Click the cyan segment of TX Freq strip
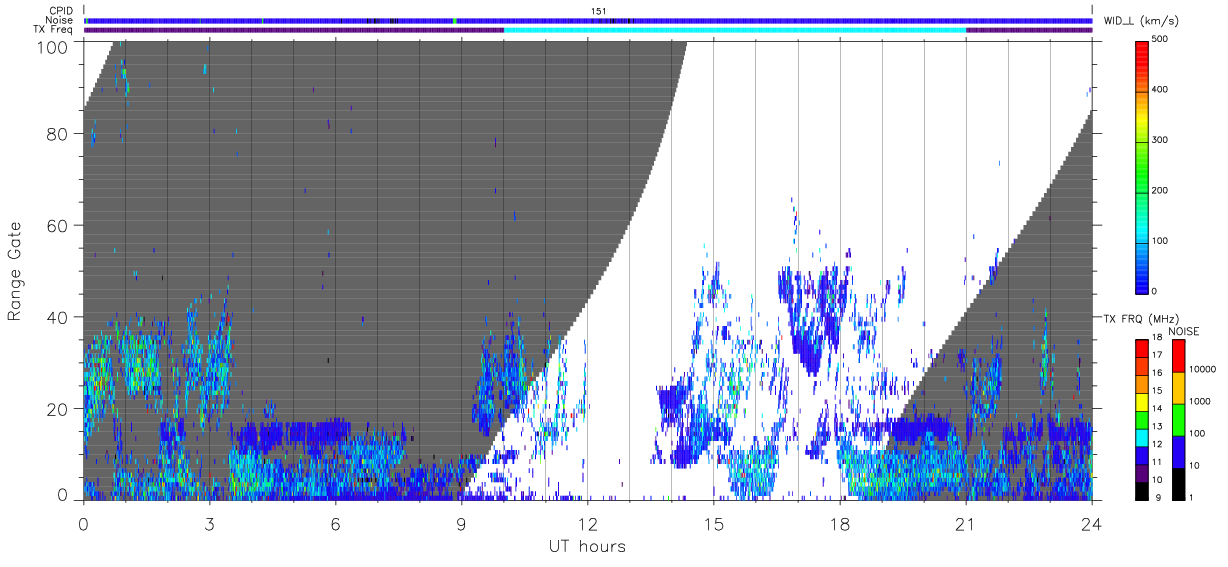 tap(735, 30)
